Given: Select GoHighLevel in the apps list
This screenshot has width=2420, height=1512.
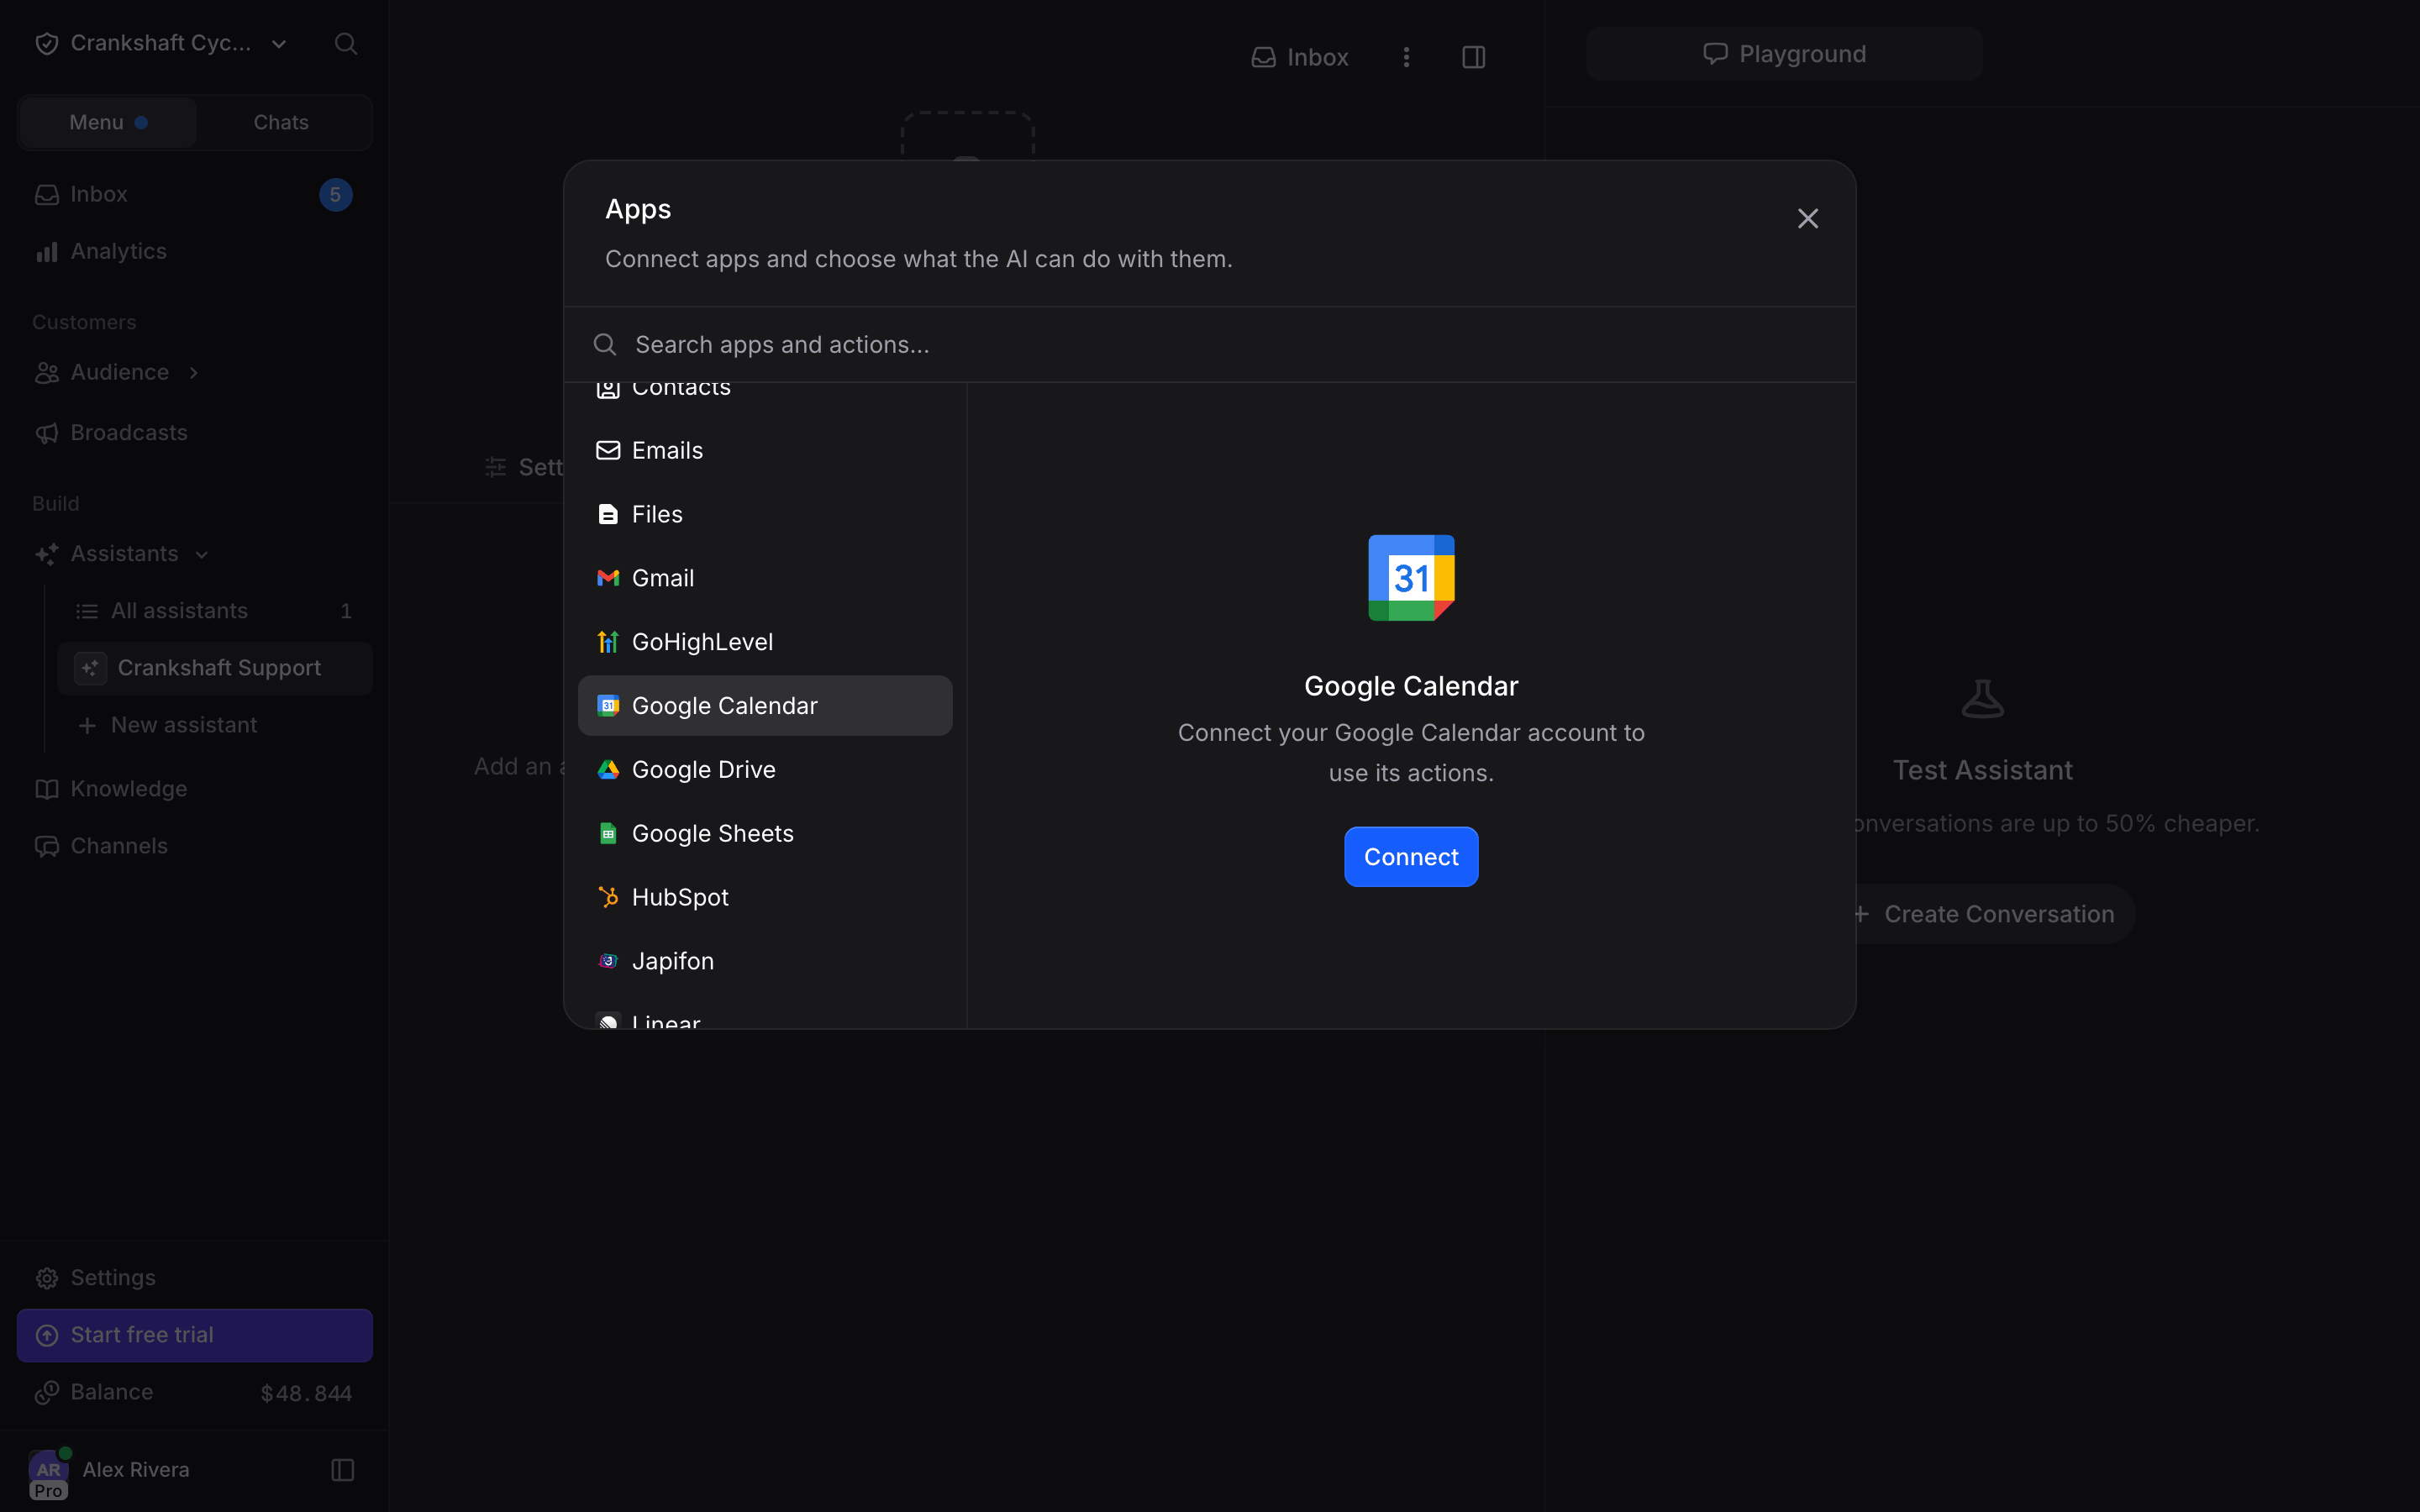Looking at the screenshot, I should click(x=765, y=642).
